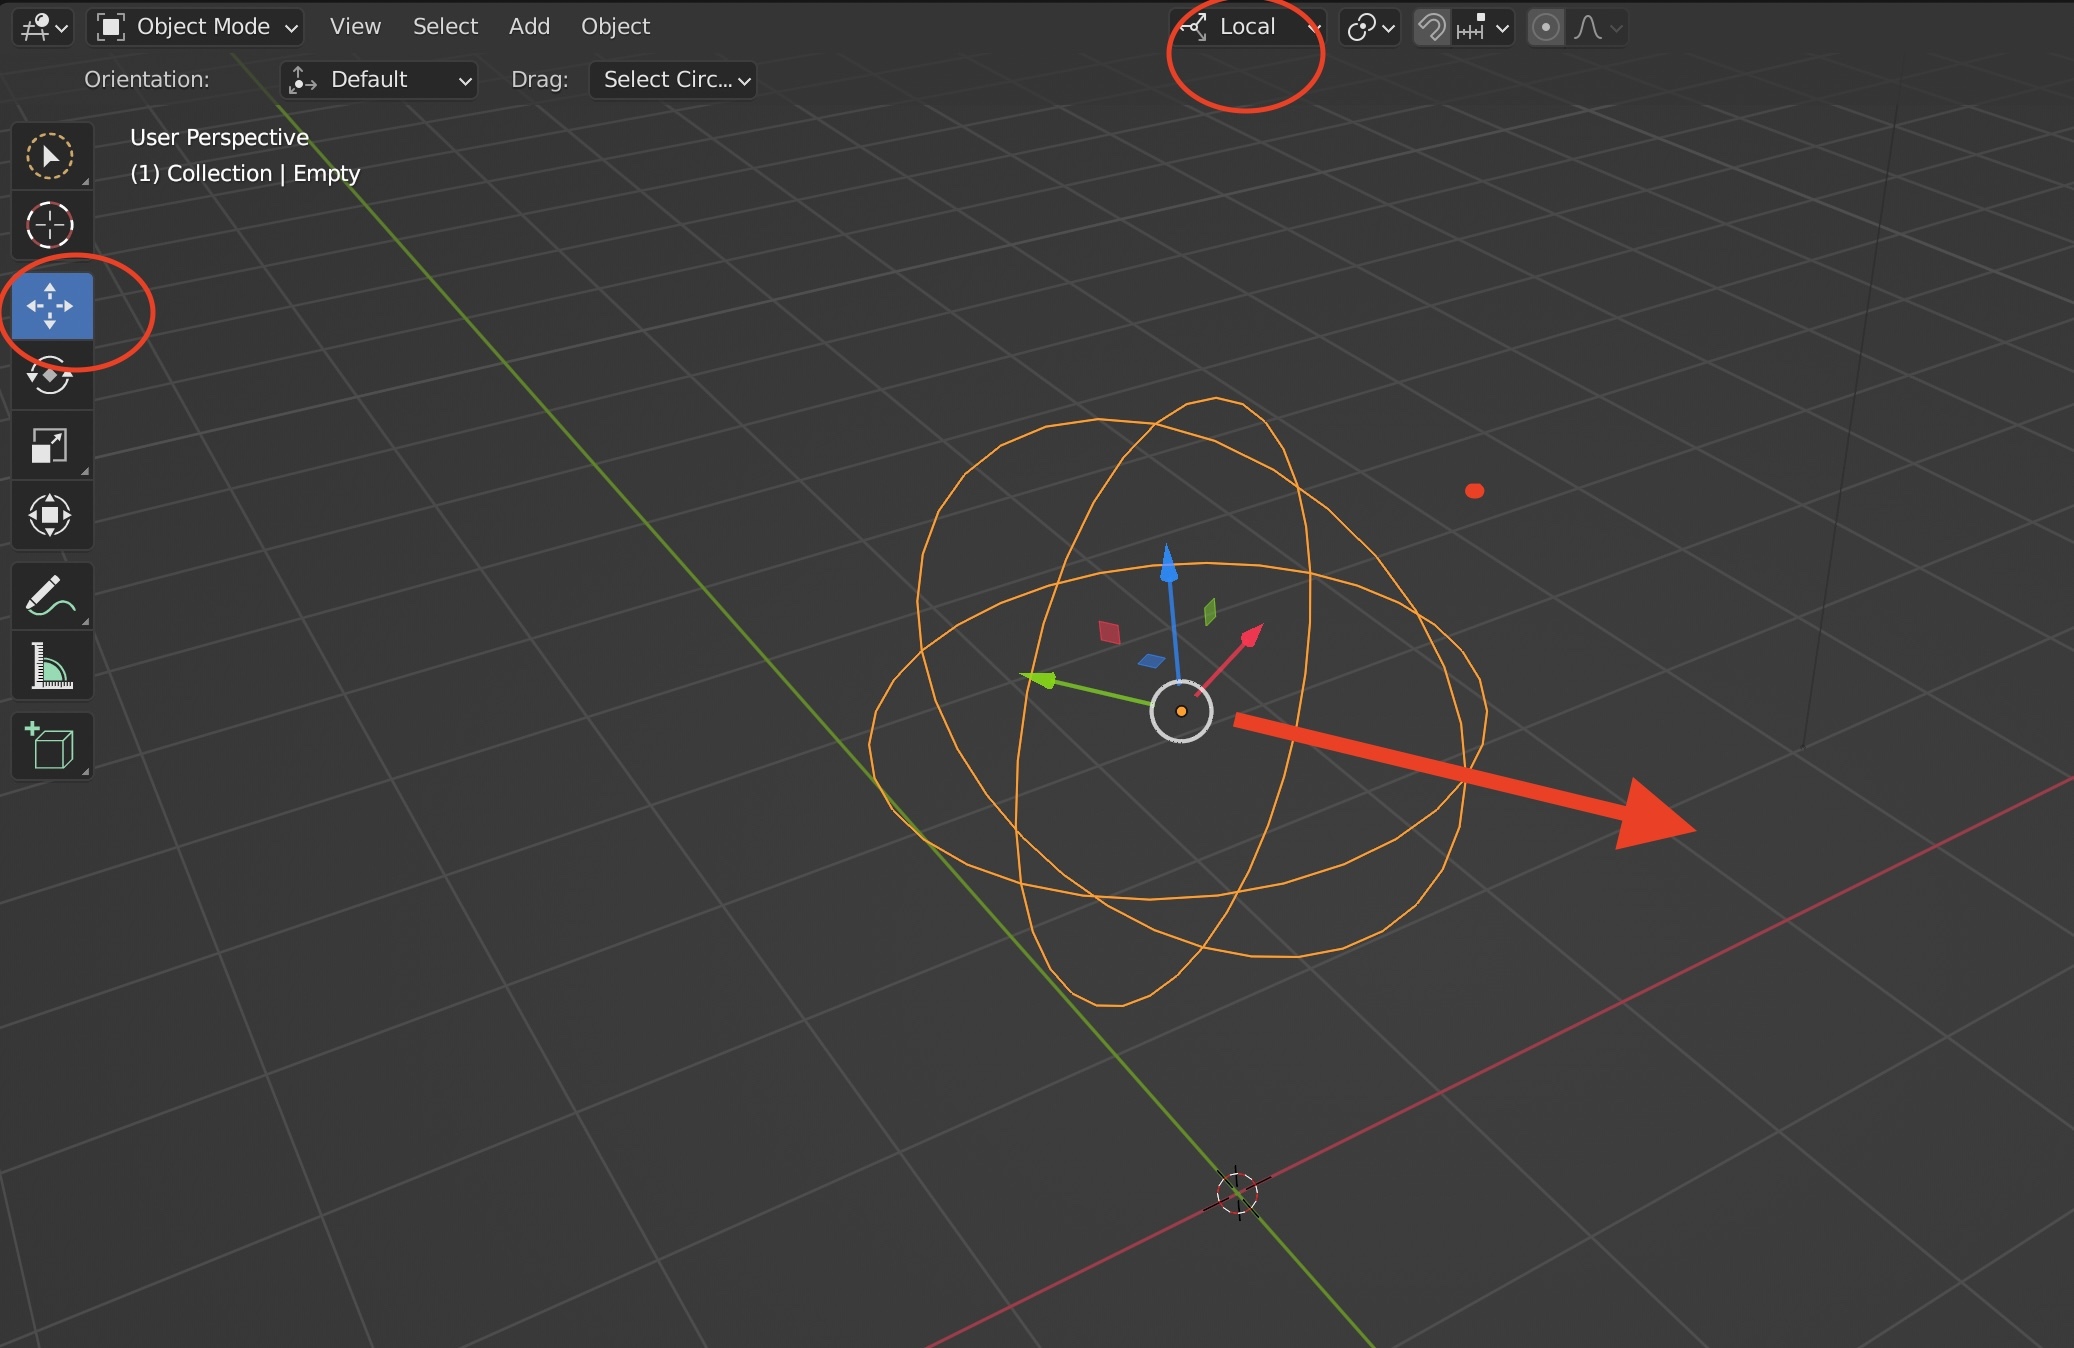Click the 3D cursor at world origin
2074x1348 pixels.
1237,1193
